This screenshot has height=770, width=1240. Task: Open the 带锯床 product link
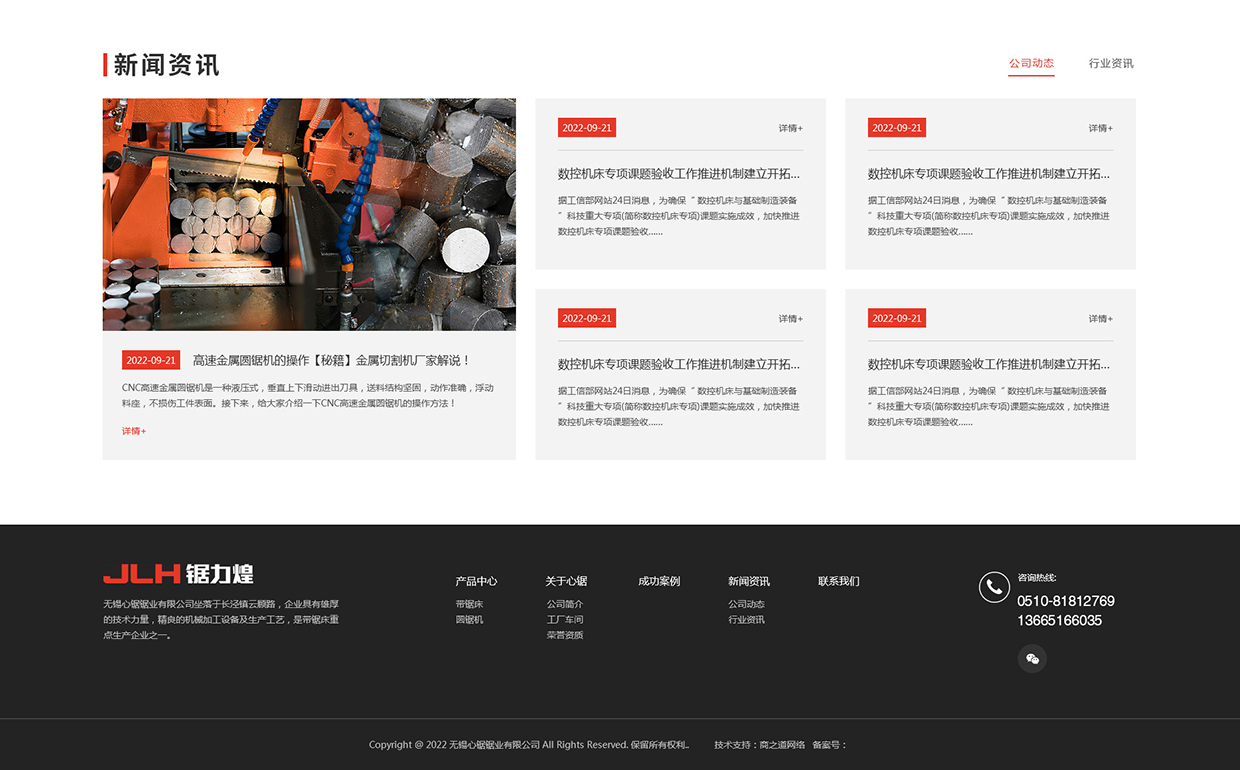point(469,602)
